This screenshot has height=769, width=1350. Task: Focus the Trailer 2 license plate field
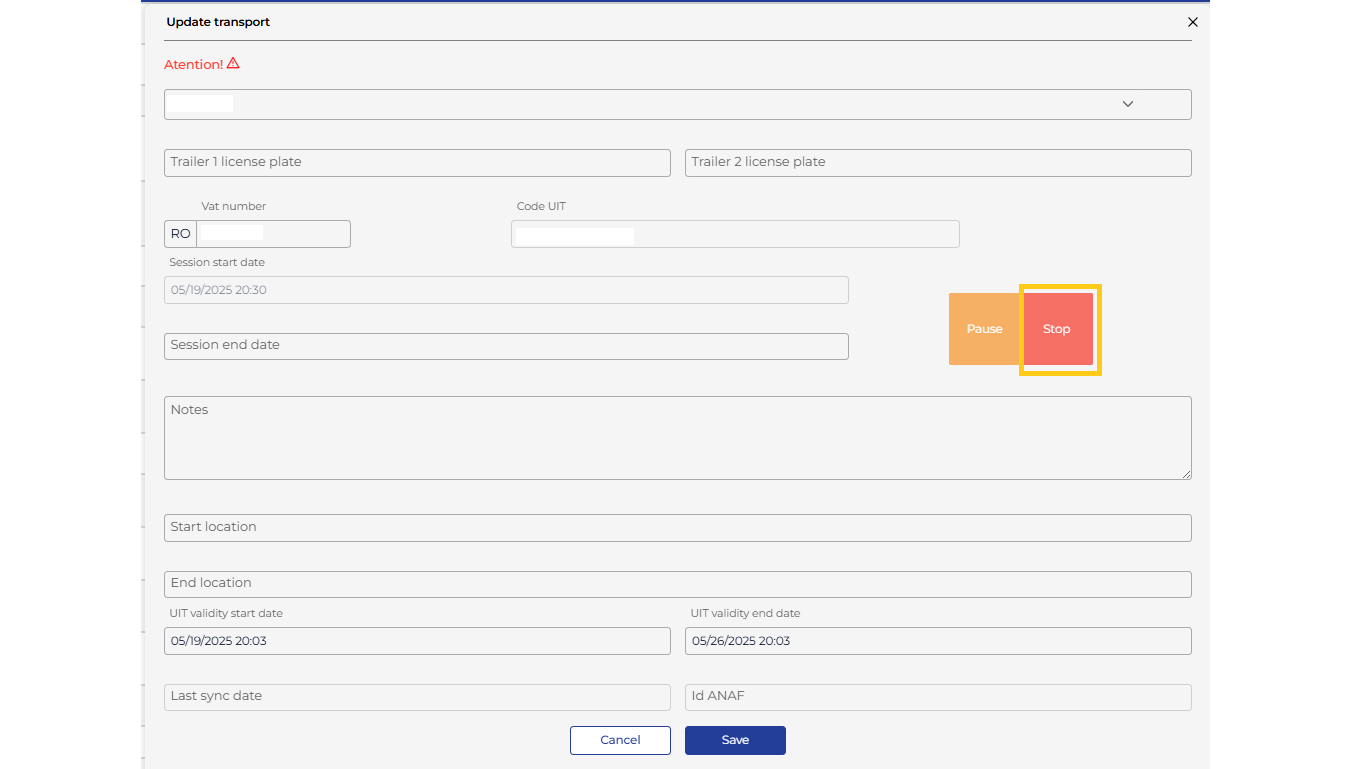point(937,162)
